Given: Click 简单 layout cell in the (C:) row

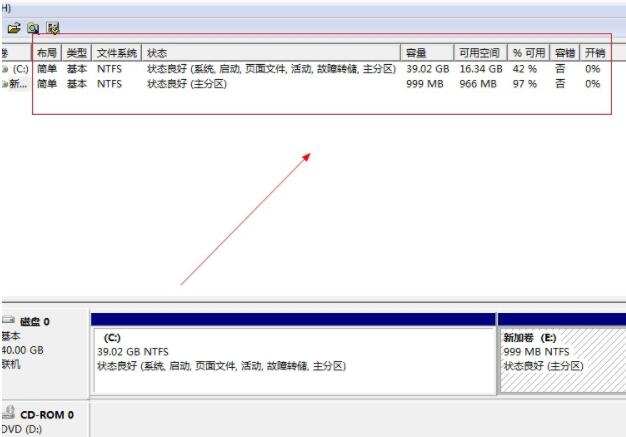Looking at the screenshot, I should (x=47, y=69).
